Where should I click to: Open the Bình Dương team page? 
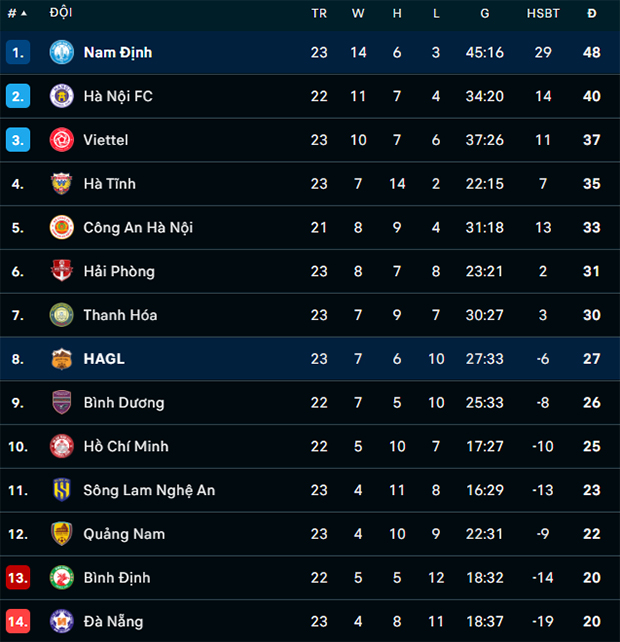click(x=124, y=402)
